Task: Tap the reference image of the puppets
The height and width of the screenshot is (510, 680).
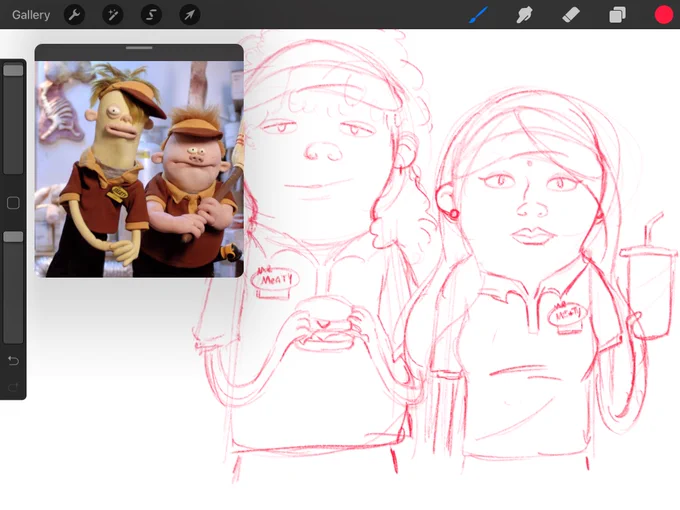Action: [139, 169]
